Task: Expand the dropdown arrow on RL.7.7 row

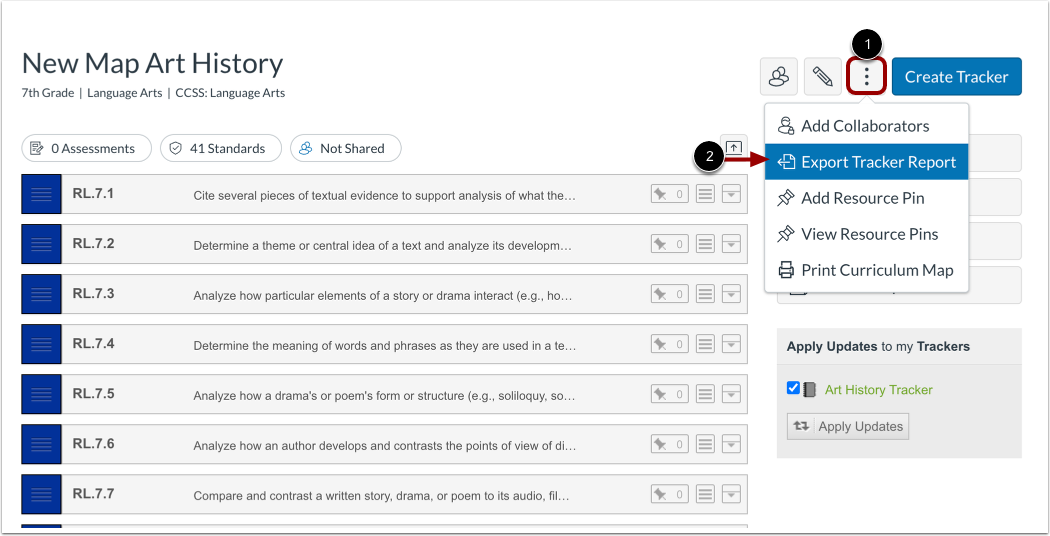Action: pyautogui.click(x=731, y=494)
